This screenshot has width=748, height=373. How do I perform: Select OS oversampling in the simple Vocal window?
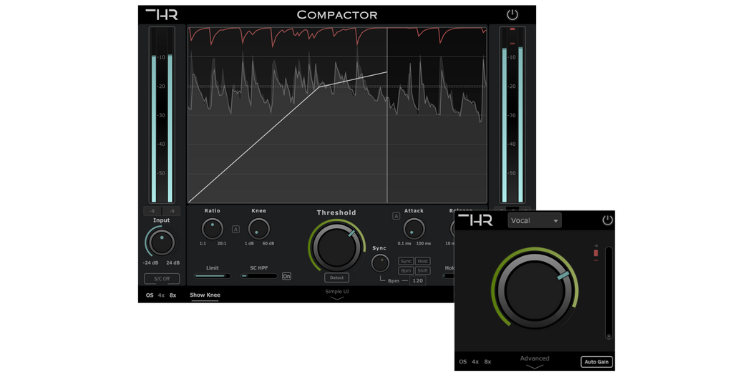[x=463, y=362]
